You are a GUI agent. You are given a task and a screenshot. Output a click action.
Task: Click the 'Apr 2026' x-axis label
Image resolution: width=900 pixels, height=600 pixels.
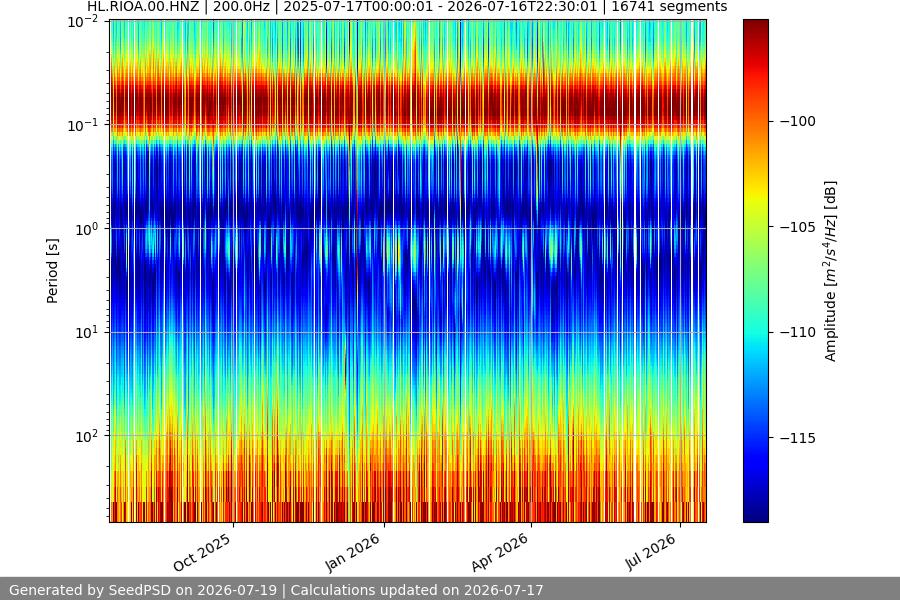[499, 552]
